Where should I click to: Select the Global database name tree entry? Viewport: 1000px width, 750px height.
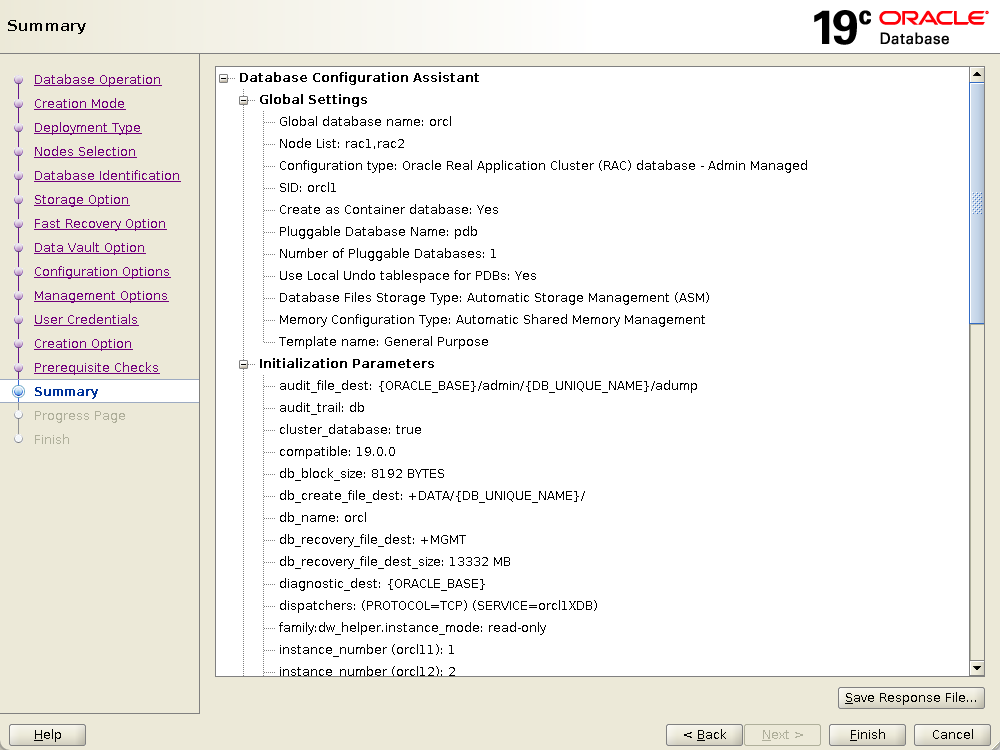[365, 122]
